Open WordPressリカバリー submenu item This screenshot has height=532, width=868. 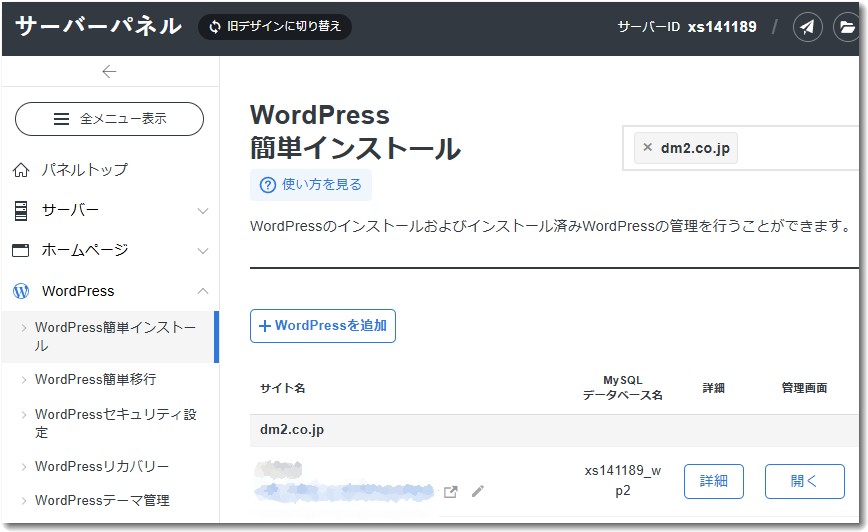tap(102, 466)
